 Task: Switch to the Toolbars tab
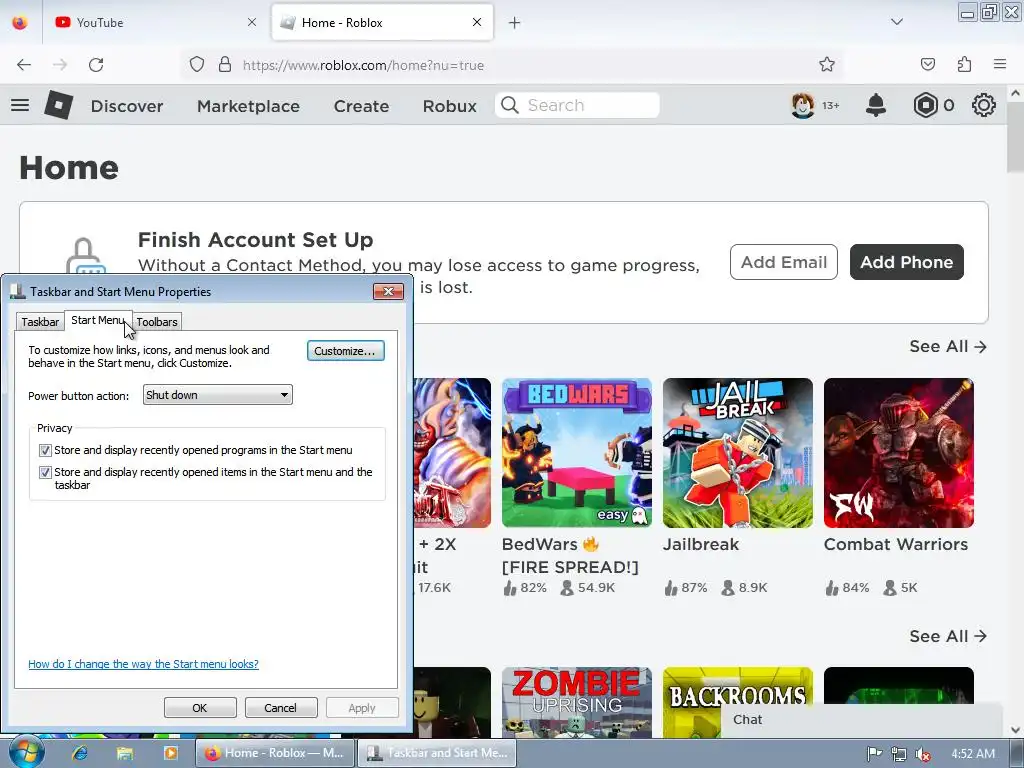pyautogui.click(x=157, y=322)
